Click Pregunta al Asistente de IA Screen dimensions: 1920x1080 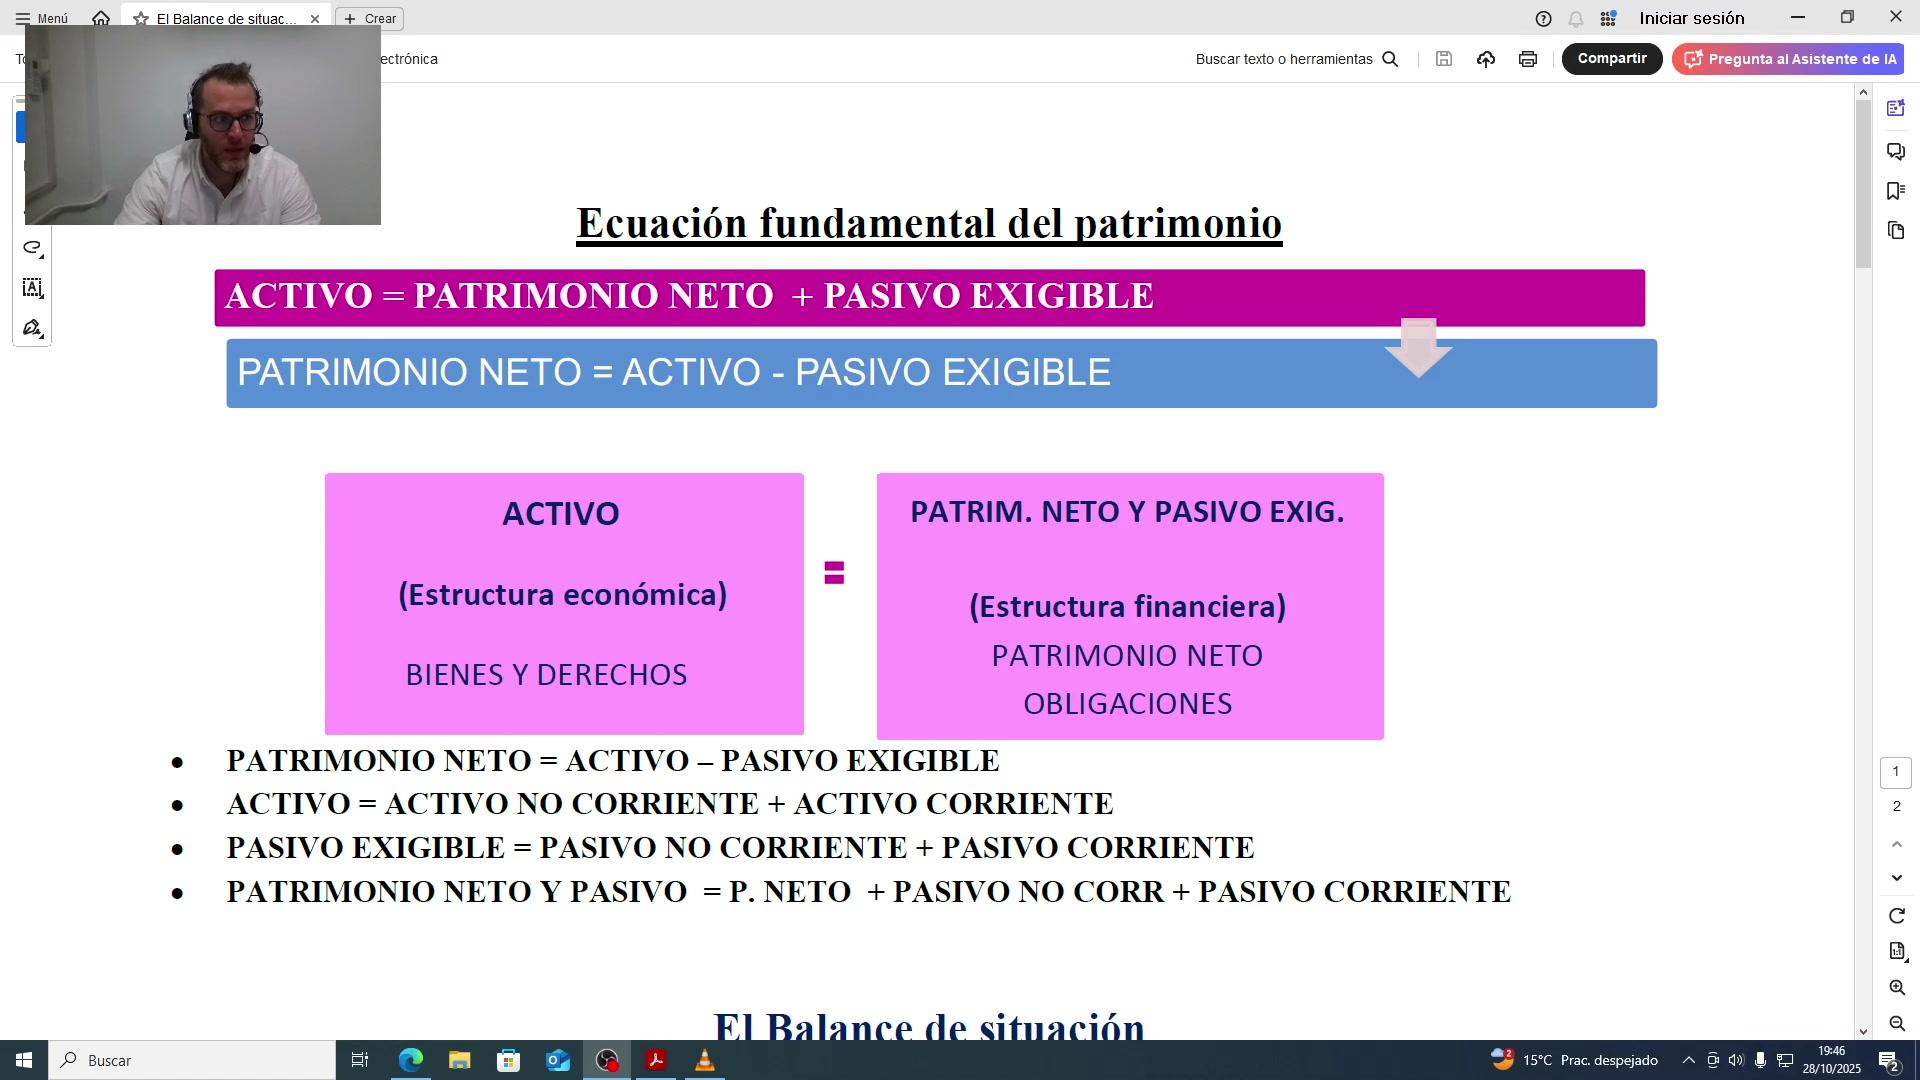point(1788,59)
